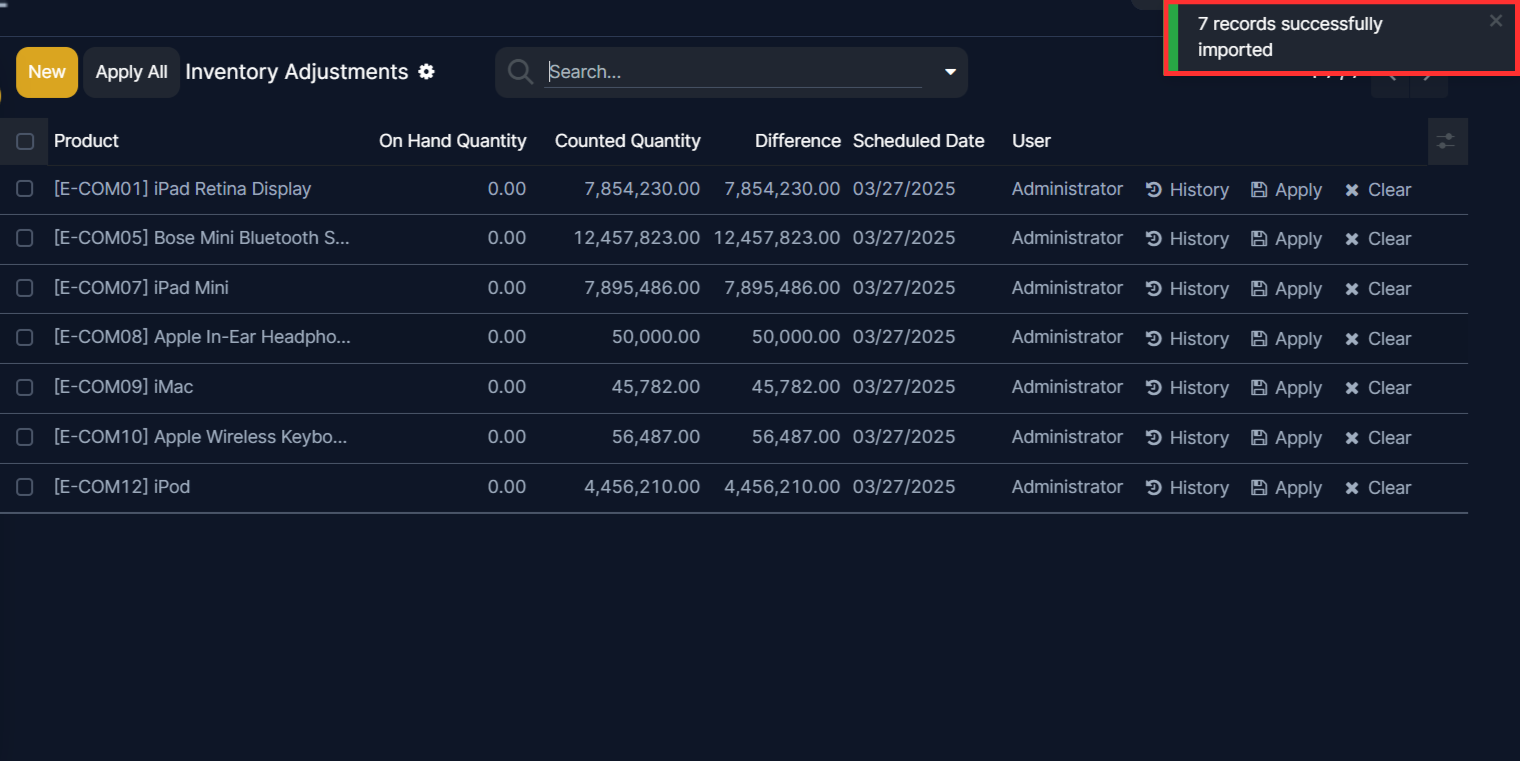This screenshot has height=761, width=1520.
Task: Sort by On Hand Quantity column header
Action: point(452,141)
